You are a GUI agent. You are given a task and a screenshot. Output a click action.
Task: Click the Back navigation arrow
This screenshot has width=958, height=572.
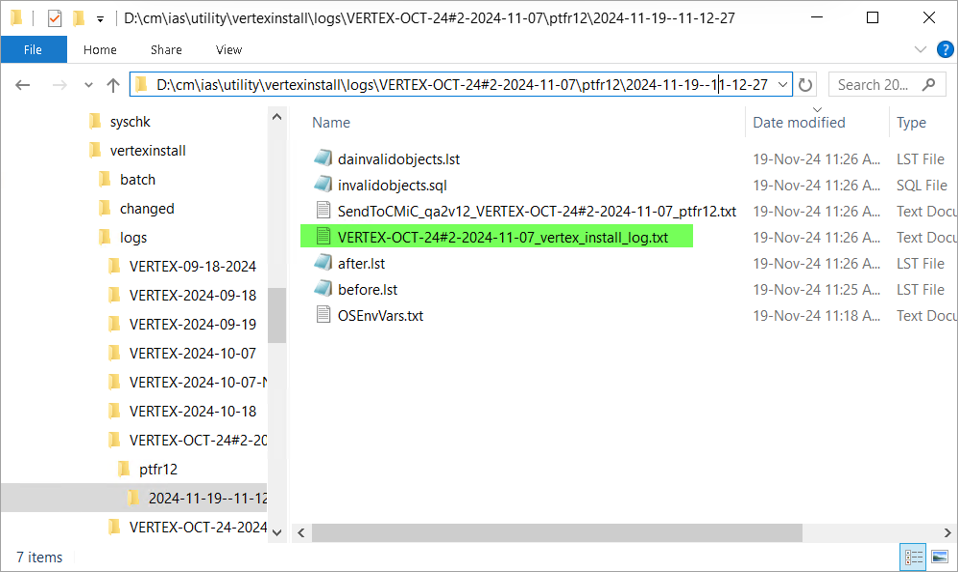[23, 85]
